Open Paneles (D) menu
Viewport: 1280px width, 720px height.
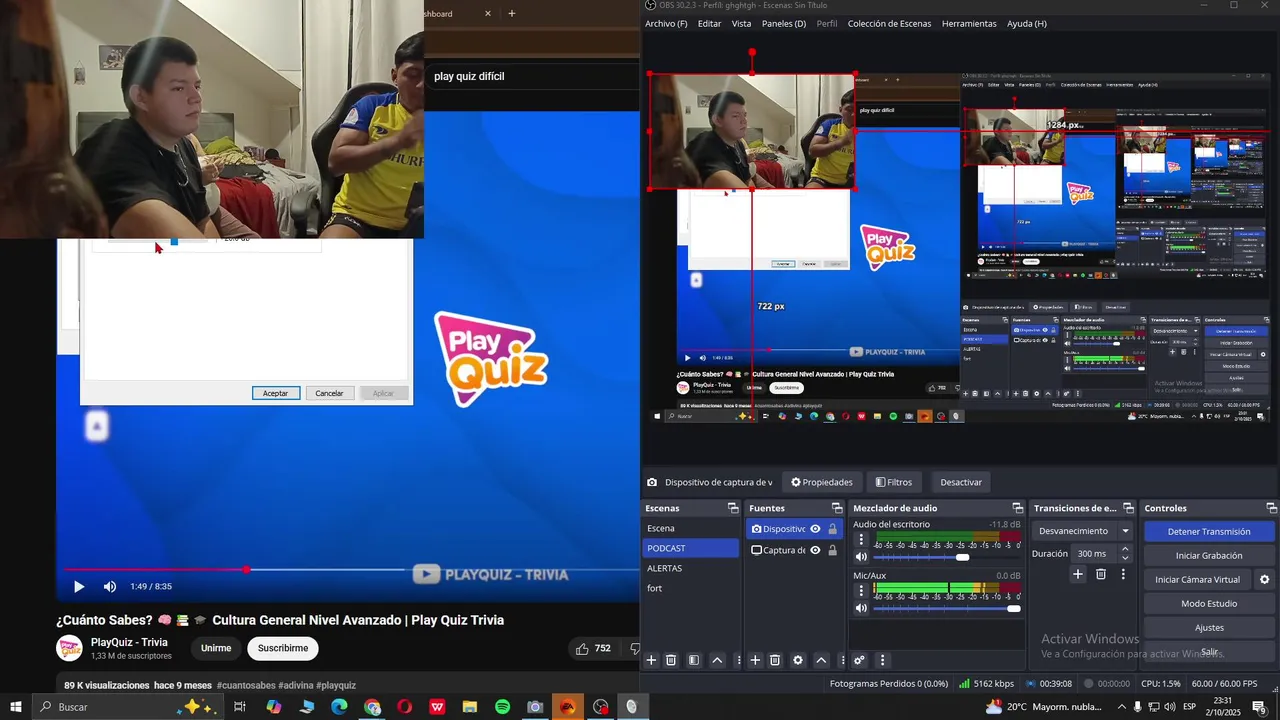point(784,23)
